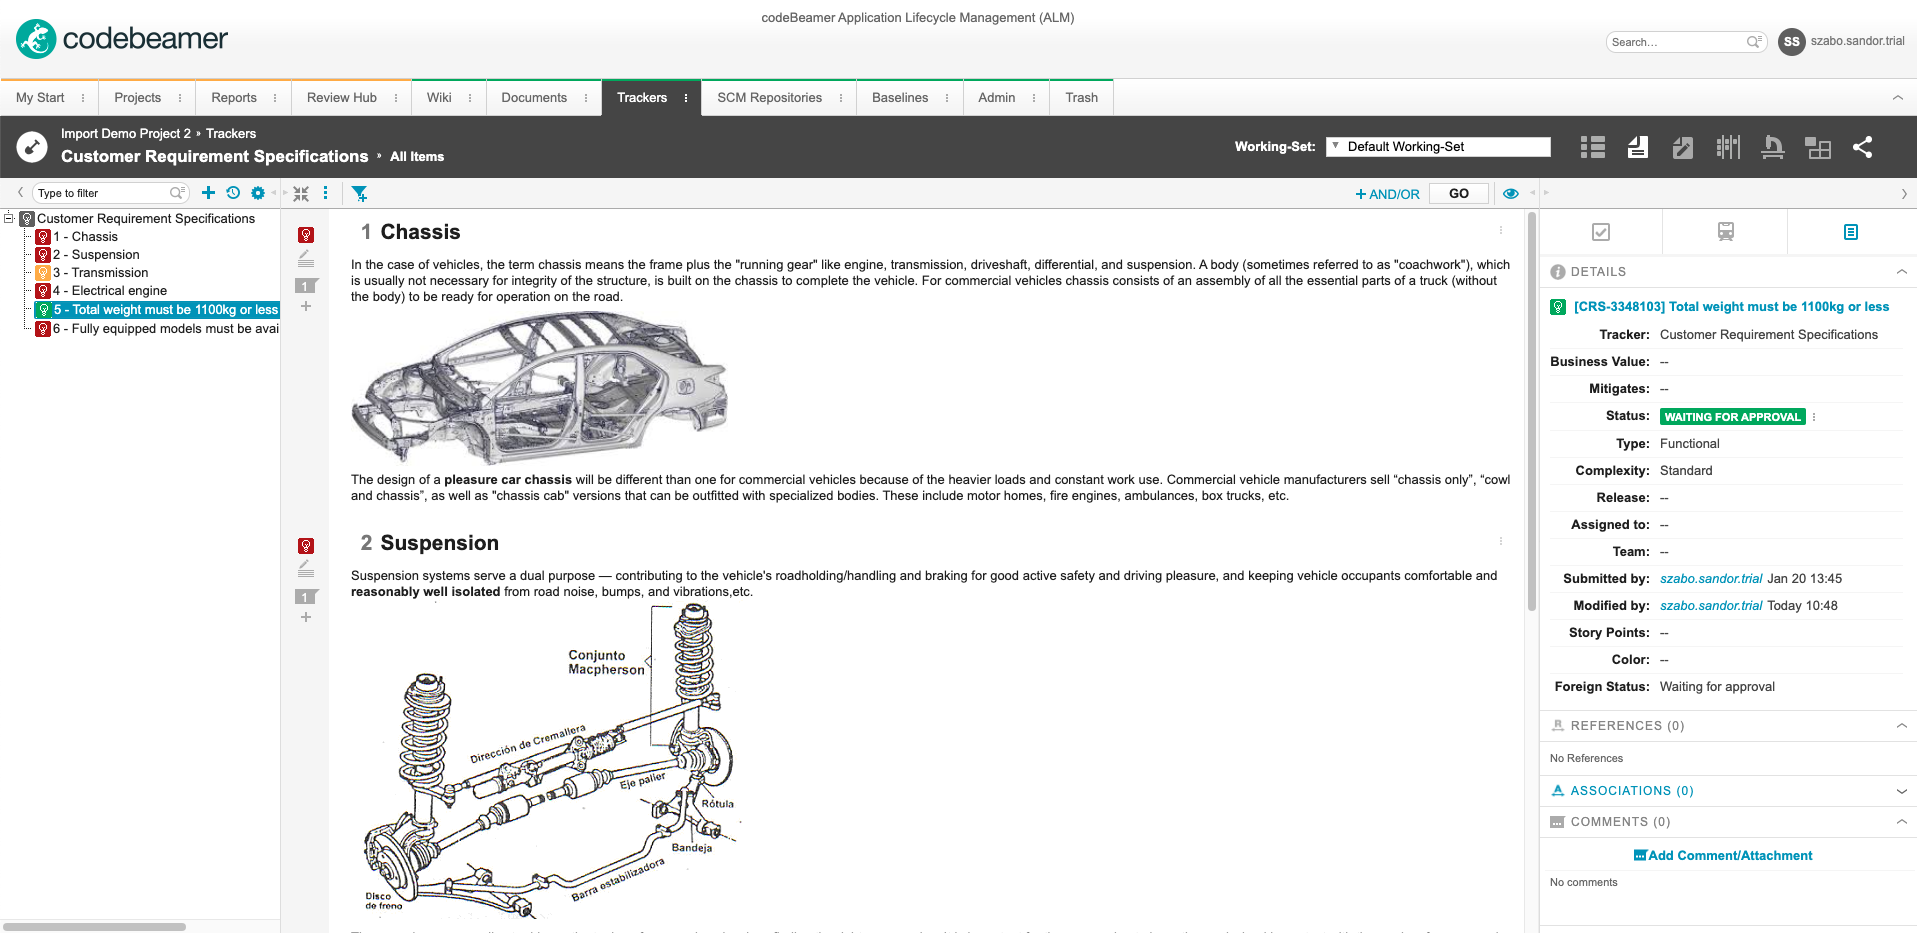This screenshot has height=933, width=1917.
Task: Open the traceability browser sliders icon
Action: 1727,147
